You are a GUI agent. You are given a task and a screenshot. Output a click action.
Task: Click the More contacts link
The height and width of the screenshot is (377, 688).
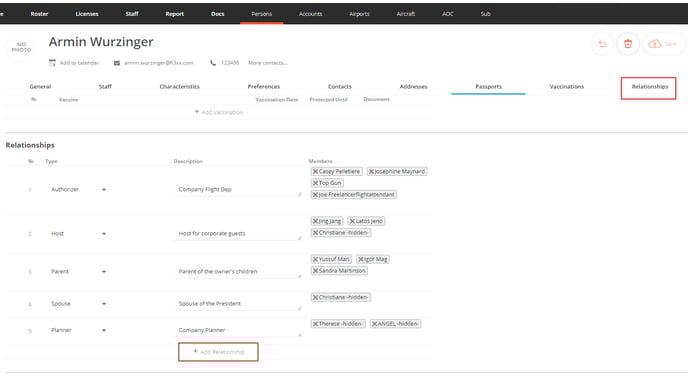tap(268, 63)
